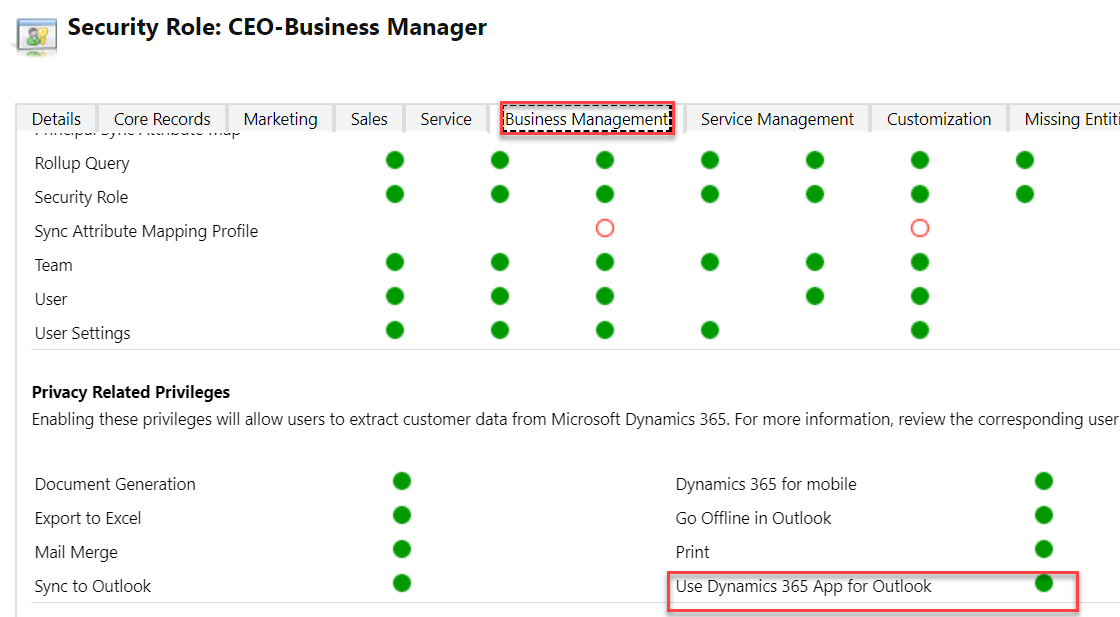Toggle the first green privilege circle for Team

click(x=395, y=262)
